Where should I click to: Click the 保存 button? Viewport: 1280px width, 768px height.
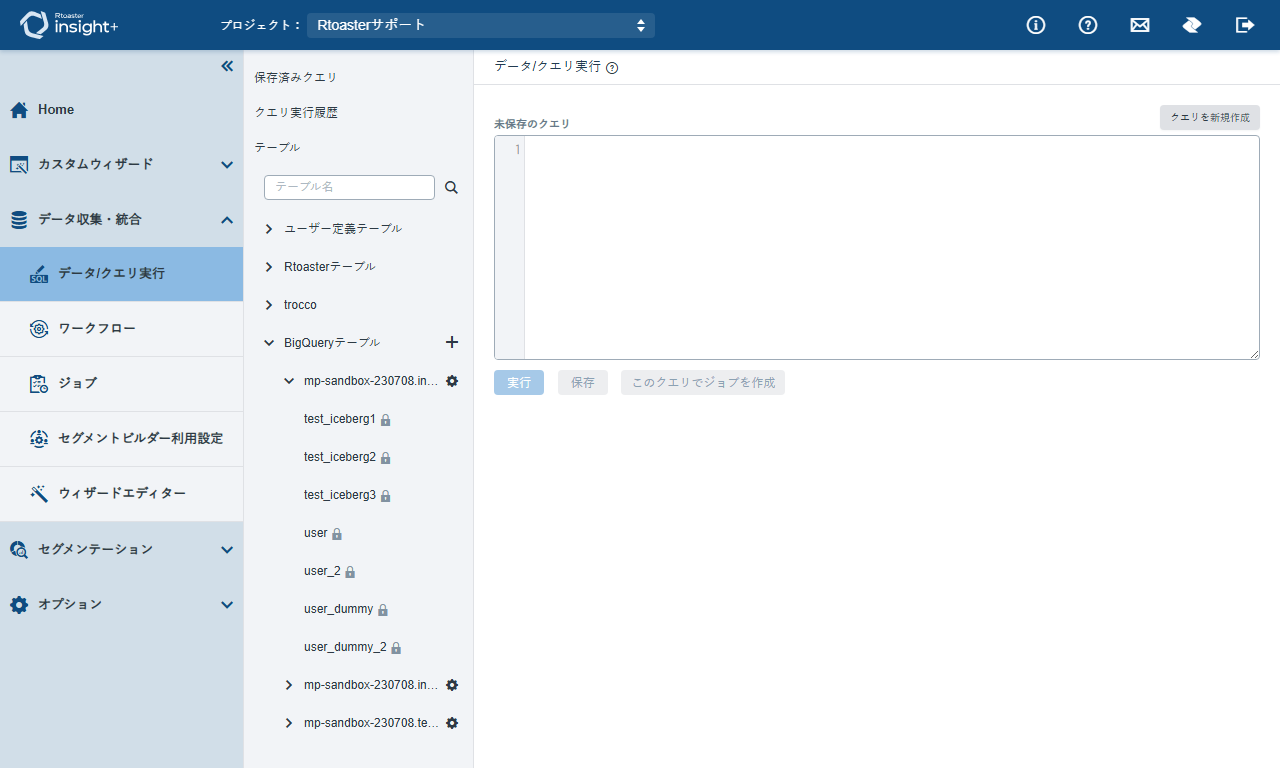point(583,383)
